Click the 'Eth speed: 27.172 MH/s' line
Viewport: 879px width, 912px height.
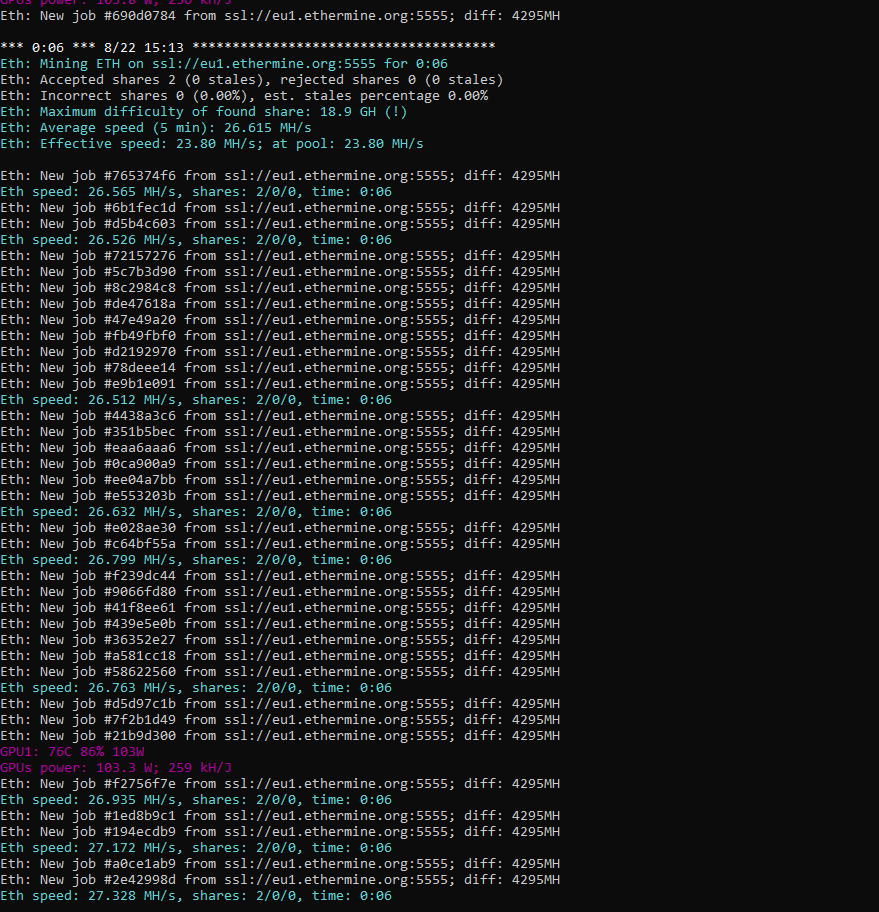(196, 847)
